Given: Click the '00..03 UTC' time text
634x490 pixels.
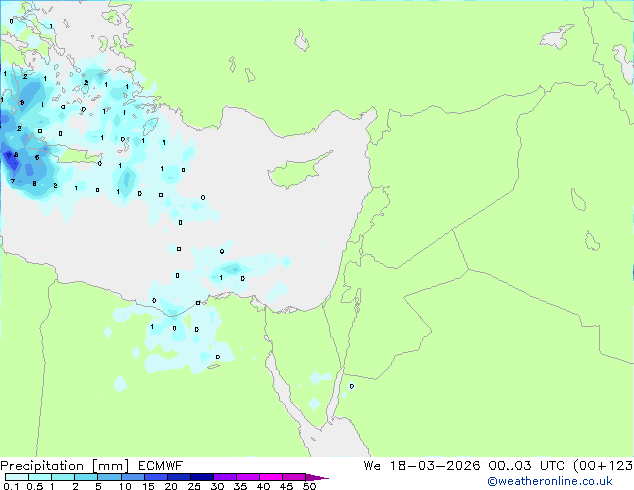Looking at the screenshot, I should point(527,466).
